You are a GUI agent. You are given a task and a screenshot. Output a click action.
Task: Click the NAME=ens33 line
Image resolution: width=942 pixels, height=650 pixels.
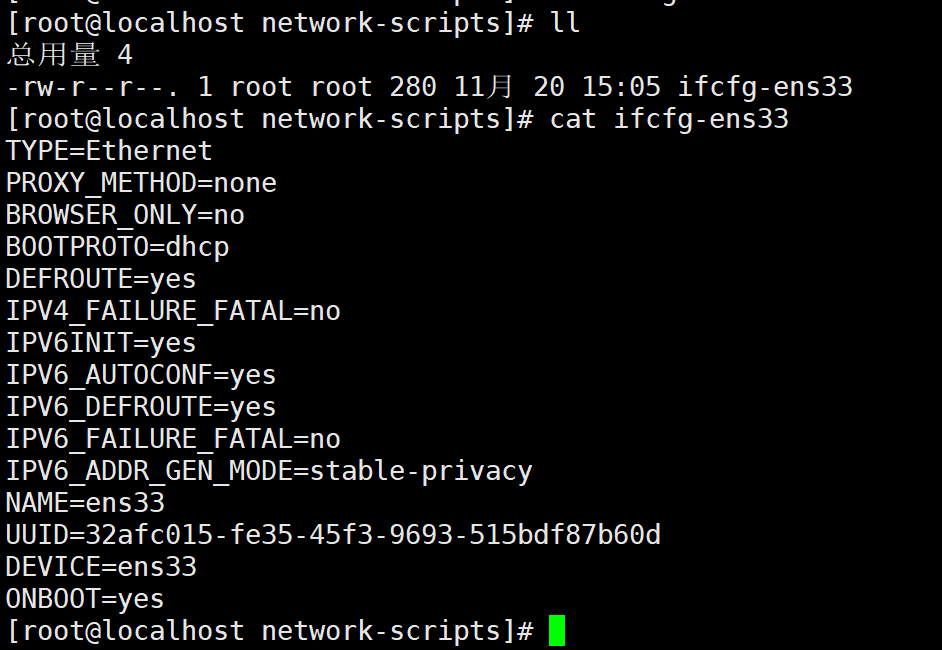click(85, 503)
